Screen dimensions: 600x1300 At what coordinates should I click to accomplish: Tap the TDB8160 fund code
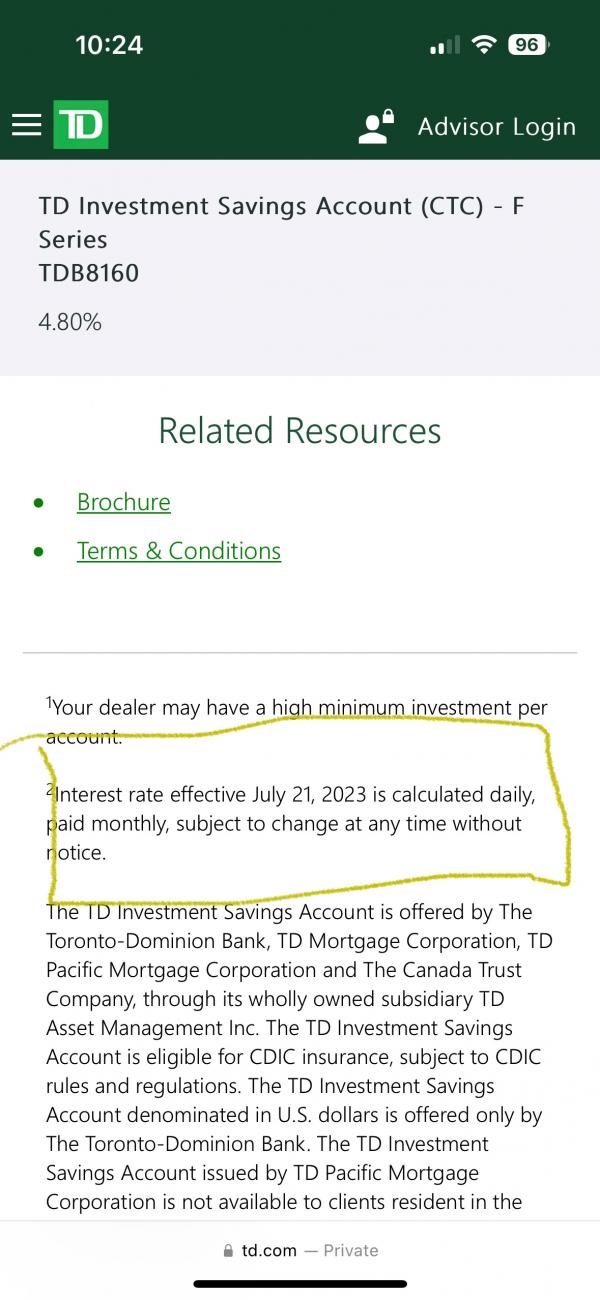[88, 272]
